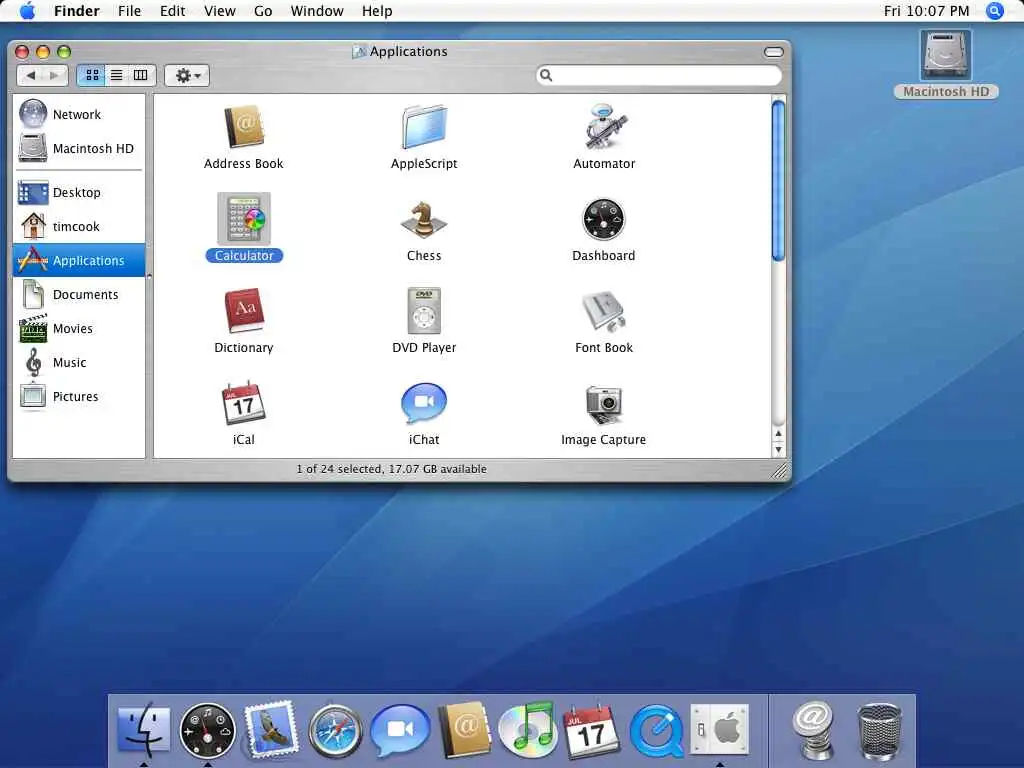Screen dimensions: 1024x768
Task: Select Network in the sidebar
Action: (79, 114)
